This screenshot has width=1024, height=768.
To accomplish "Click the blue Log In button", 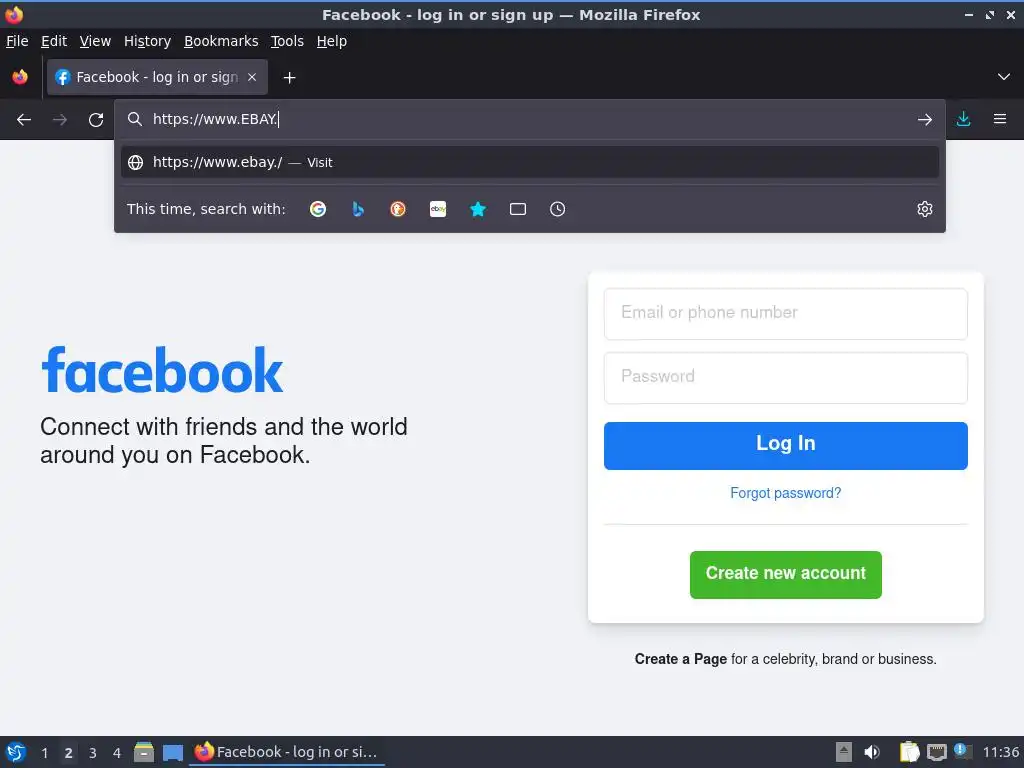I will pyautogui.click(x=786, y=446).
